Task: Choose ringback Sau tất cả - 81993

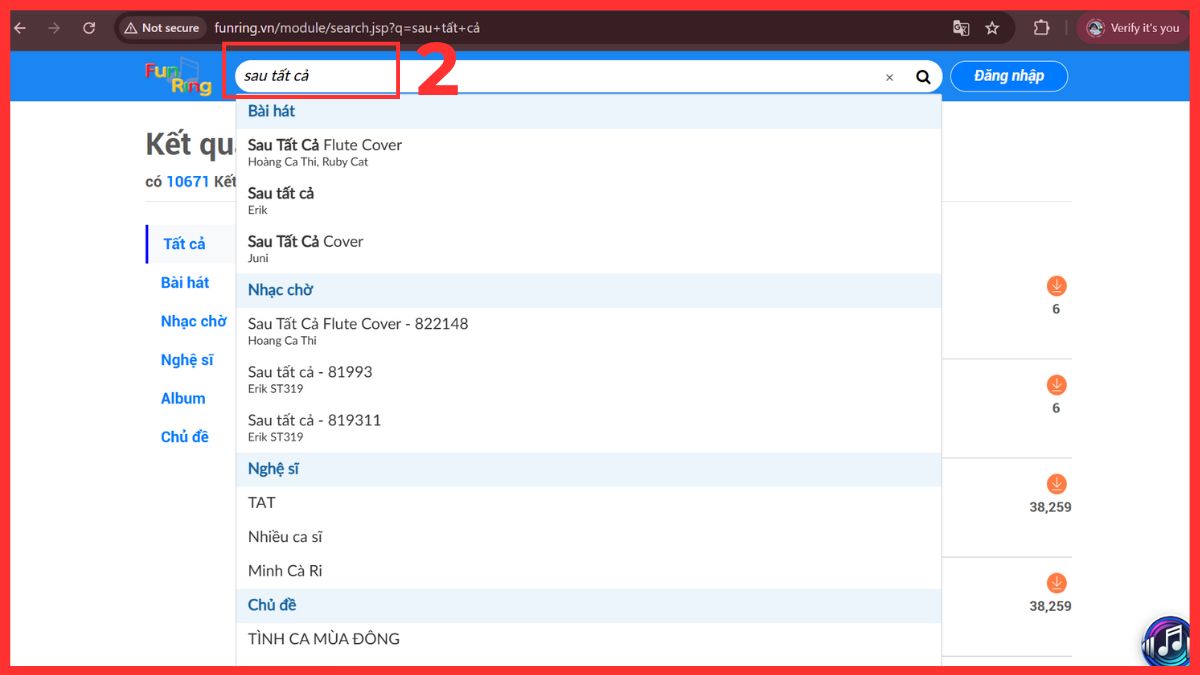Action: point(588,380)
